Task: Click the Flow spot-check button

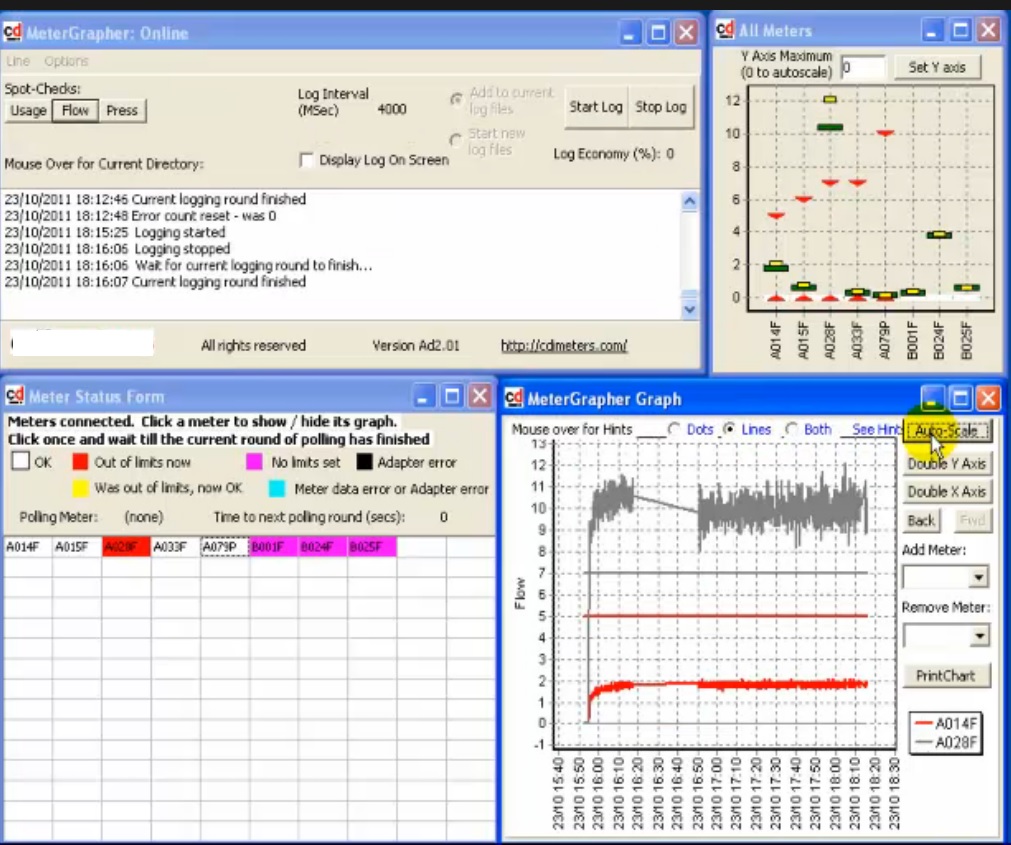Action: coord(75,110)
